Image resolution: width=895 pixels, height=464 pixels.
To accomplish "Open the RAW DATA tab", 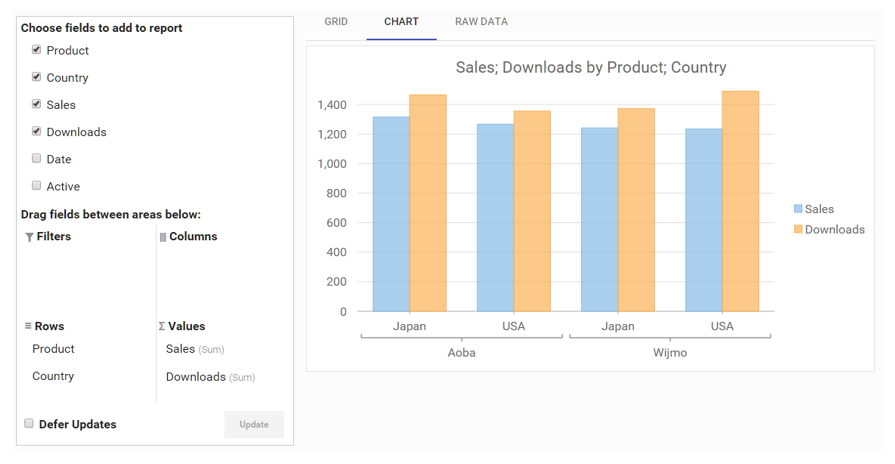I will click(481, 22).
